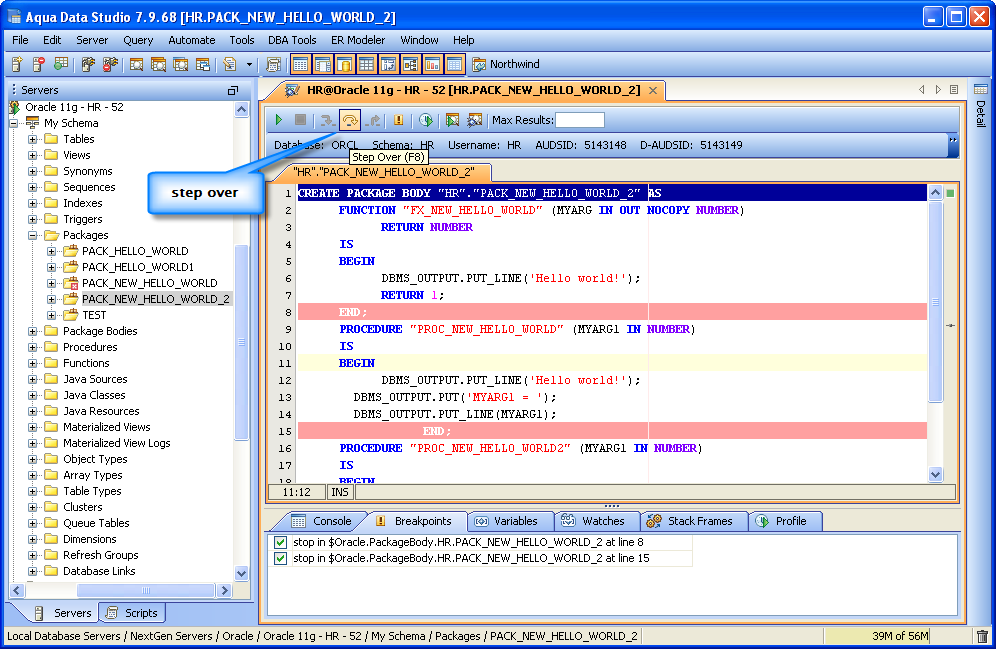Expand the PACK_HELLO_WORLD package
This screenshot has height=649, width=996.
click(52, 251)
